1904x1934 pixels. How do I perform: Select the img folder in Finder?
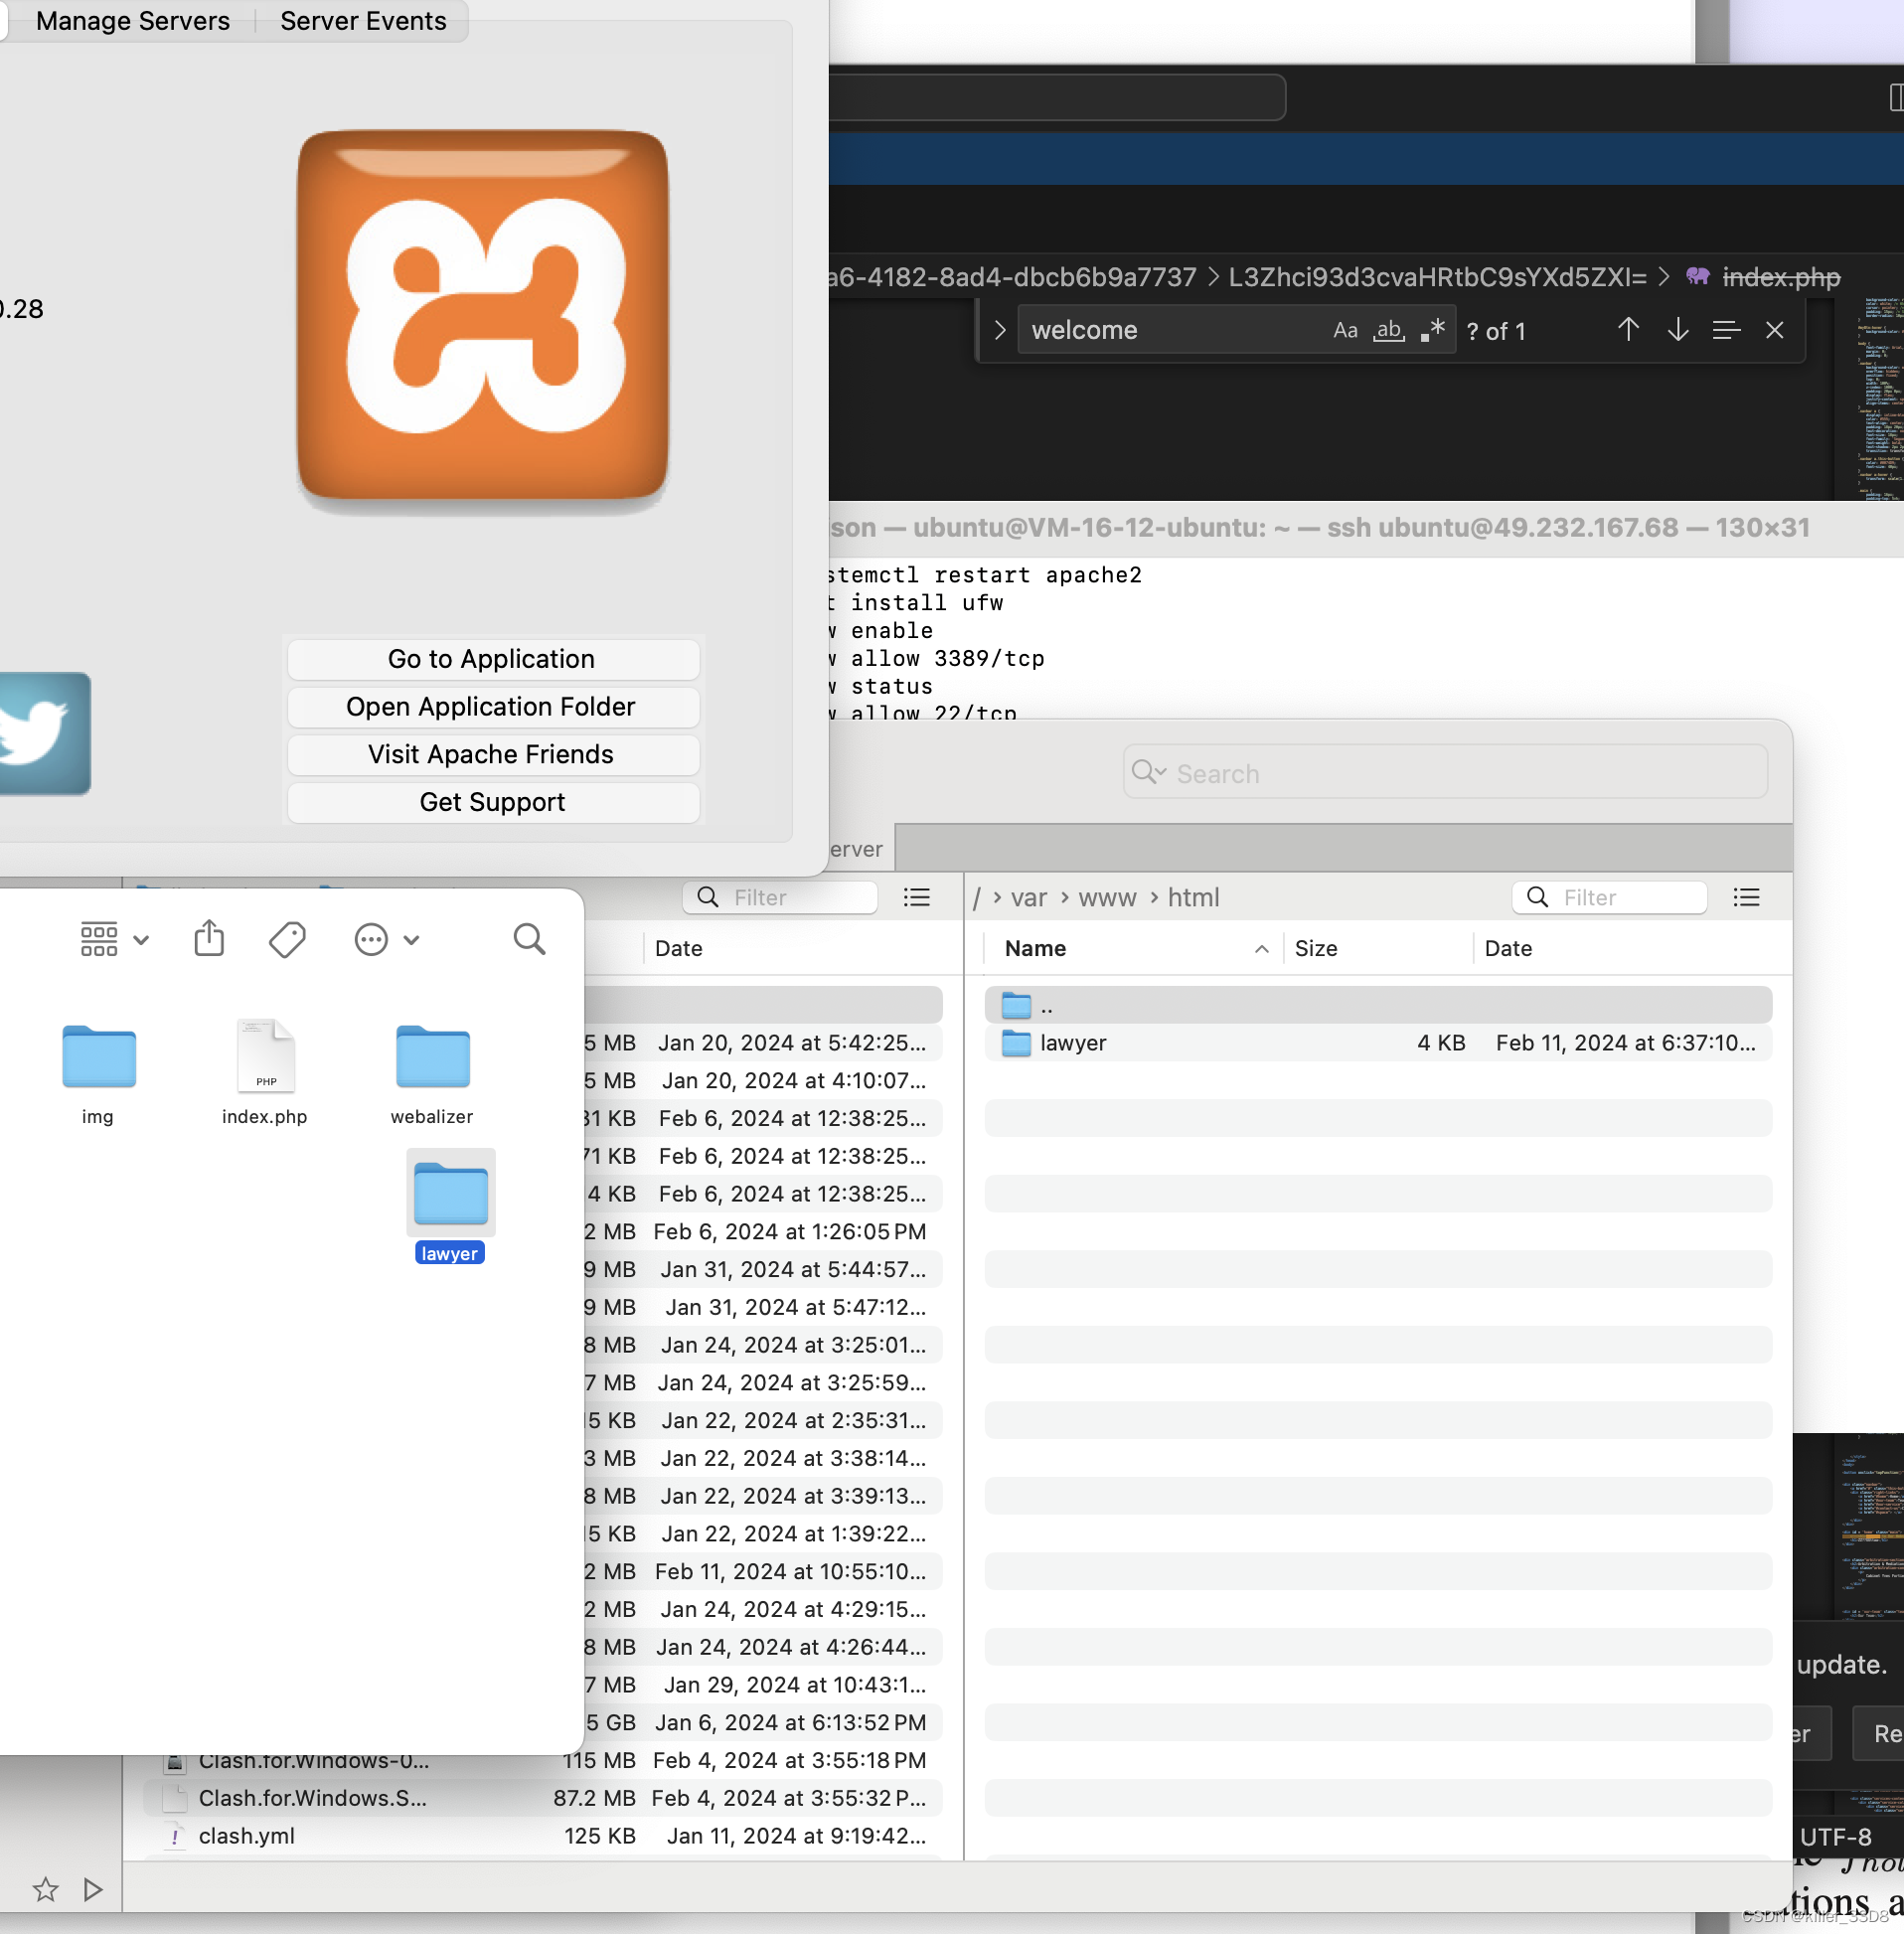click(98, 1074)
